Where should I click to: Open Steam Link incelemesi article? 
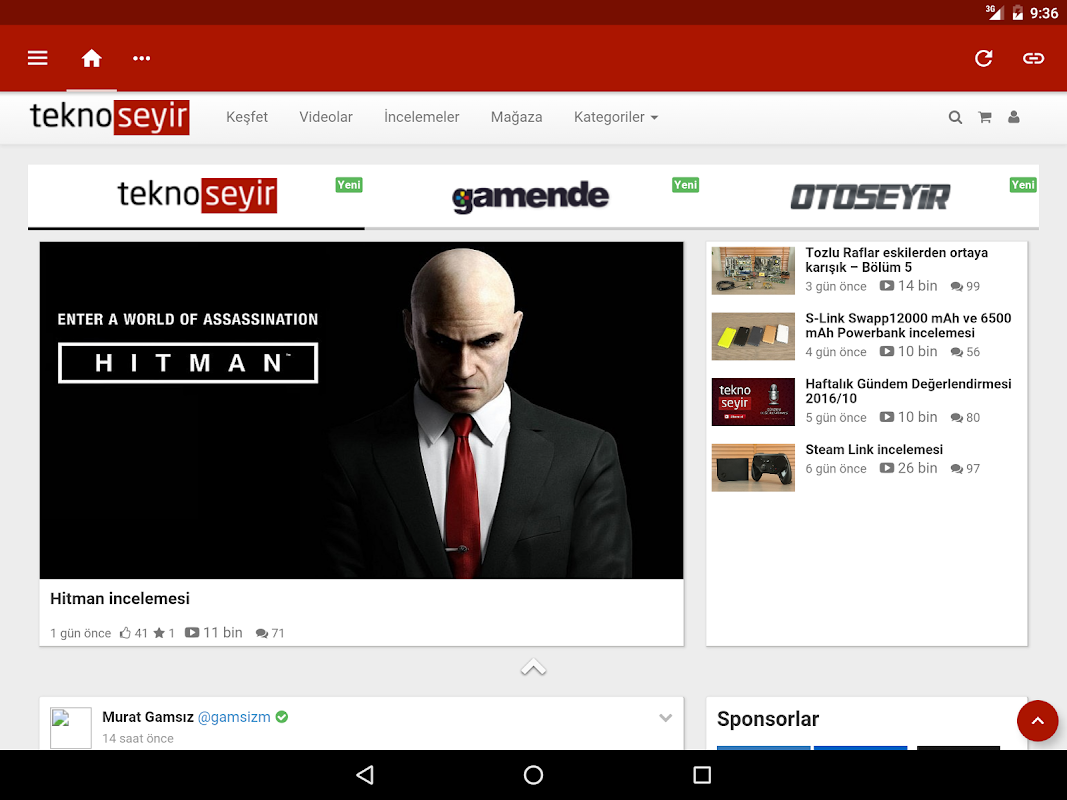[x=874, y=450]
